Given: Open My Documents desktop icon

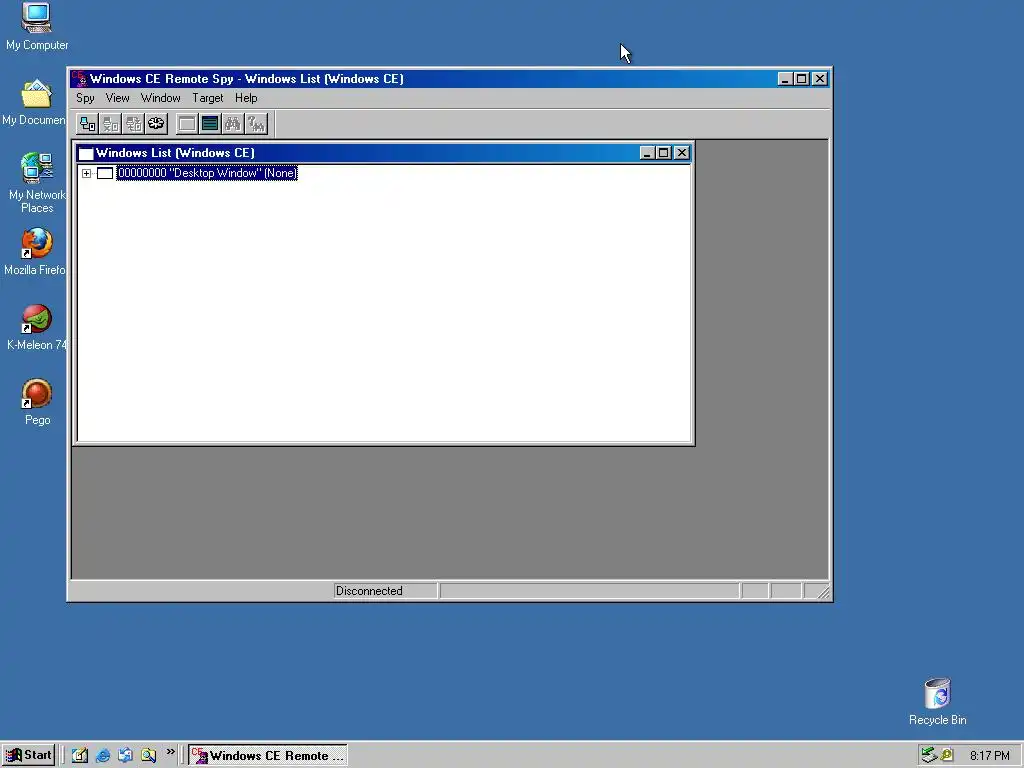Looking at the screenshot, I should point(34,103).
